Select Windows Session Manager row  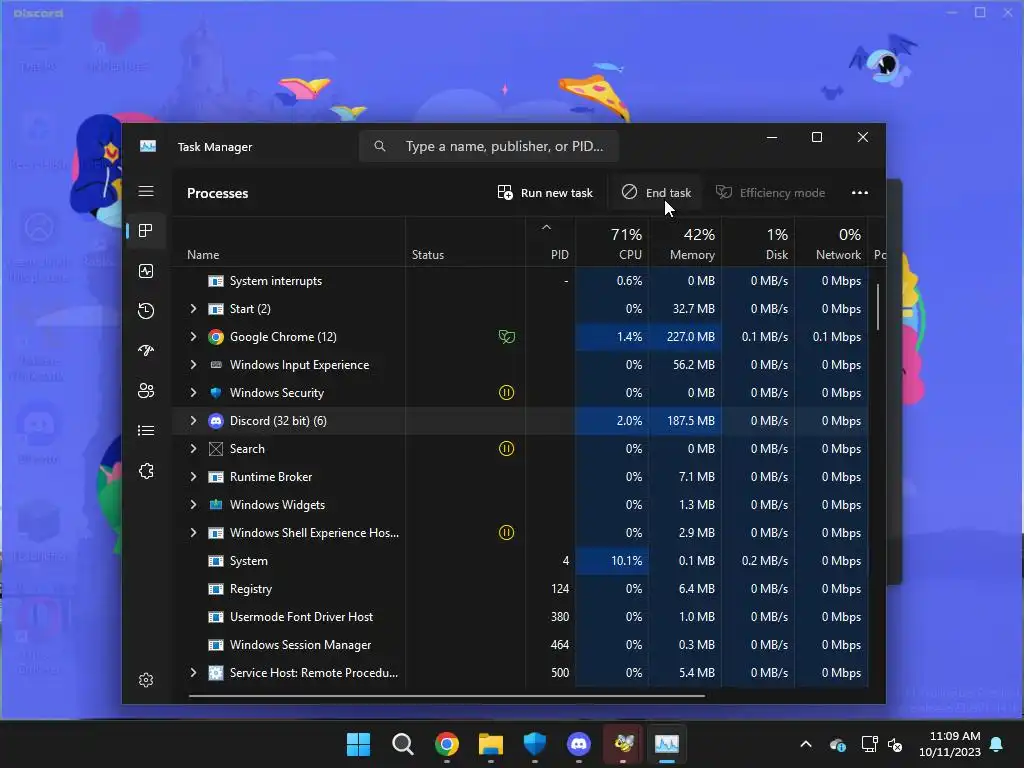tap(520, 645)
